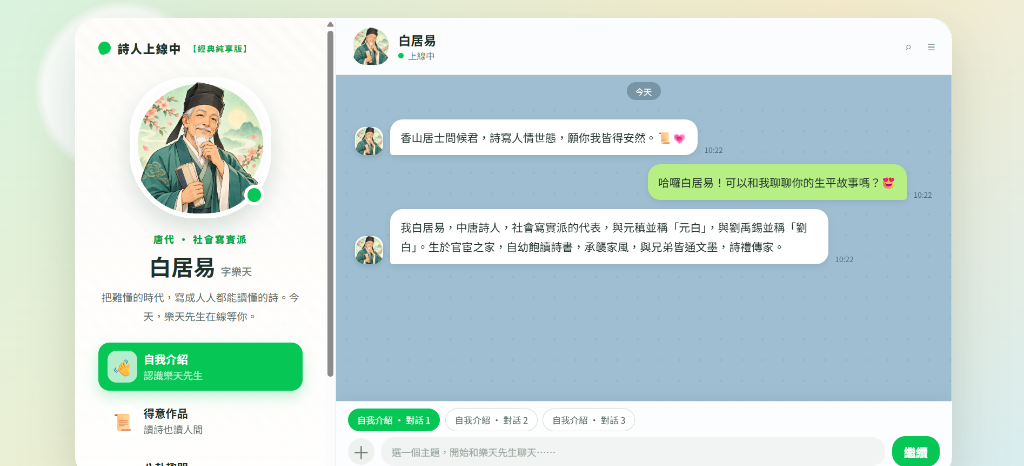Switch to 自我介紹・對話 1 tab
The height and width of the screenshot is (466, 1024).
tap(394, 420)
